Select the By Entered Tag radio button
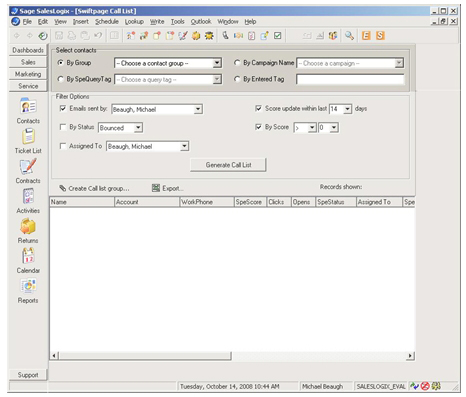The width and height of the screenshot is (466, 397). pyautogui.click(x=237, y=79)
